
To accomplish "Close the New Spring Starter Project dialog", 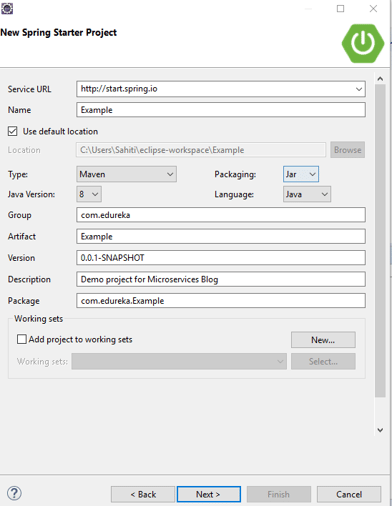I will 373,8.
